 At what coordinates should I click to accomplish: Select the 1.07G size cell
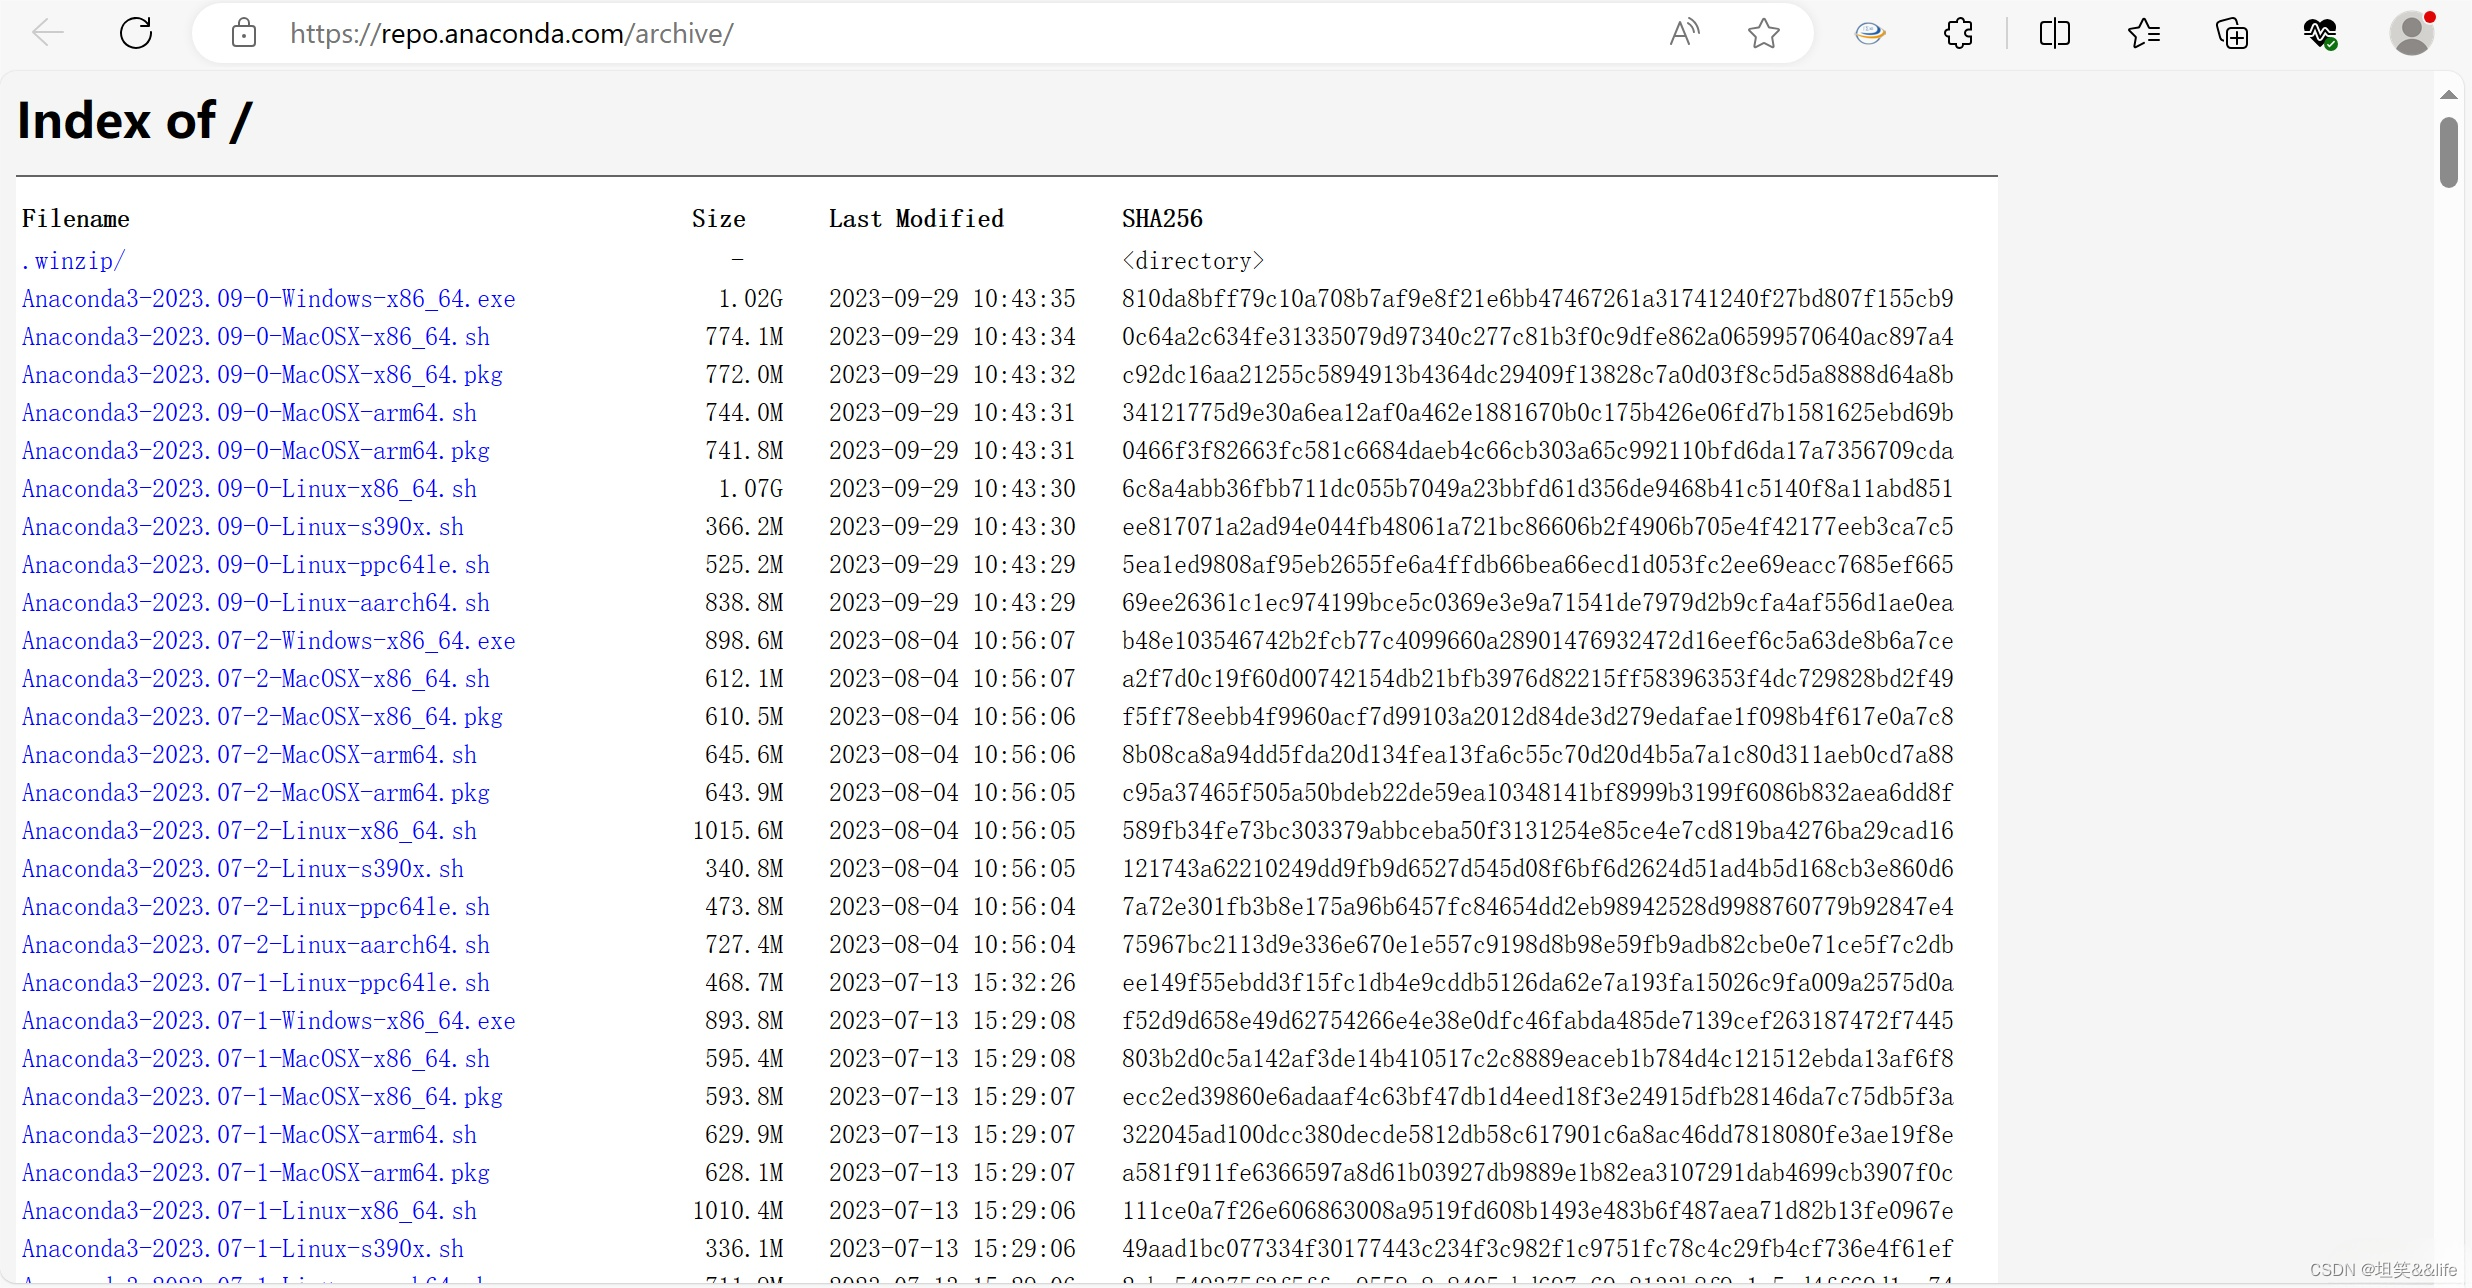pyautogui.click(x=750, y=489)
